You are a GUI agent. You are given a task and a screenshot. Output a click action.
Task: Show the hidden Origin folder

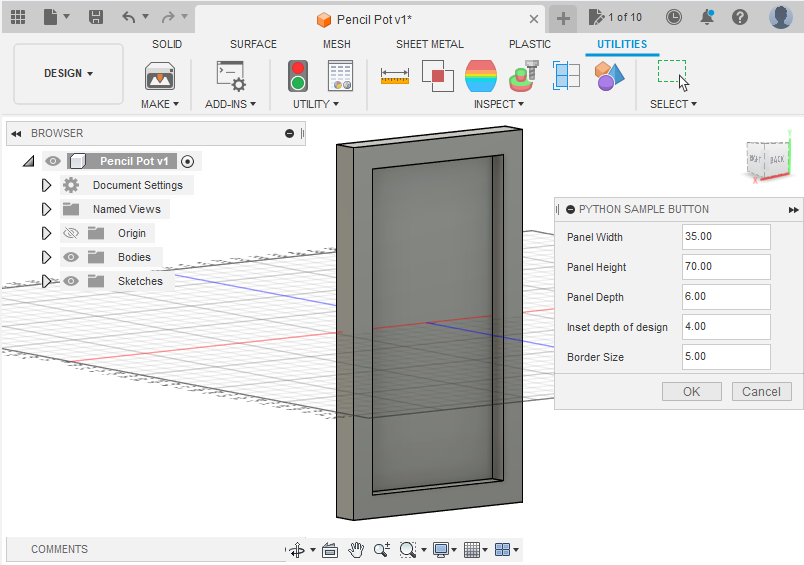(x=71, y=233)
